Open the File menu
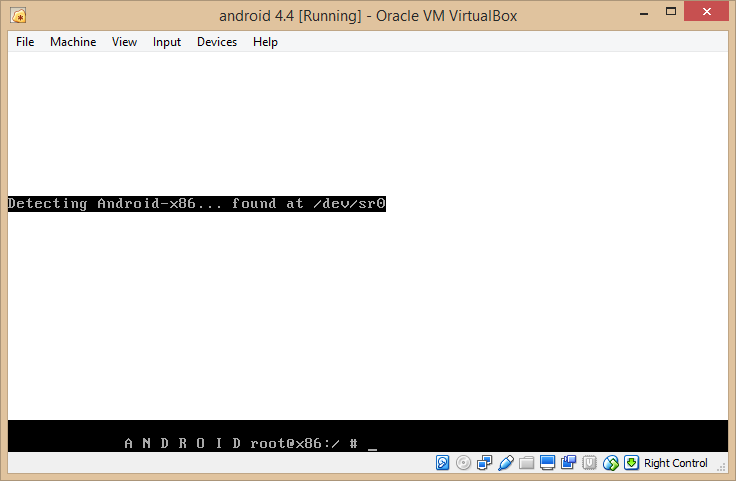The width and height of the screenshot is (736, 481). (25, 42)
